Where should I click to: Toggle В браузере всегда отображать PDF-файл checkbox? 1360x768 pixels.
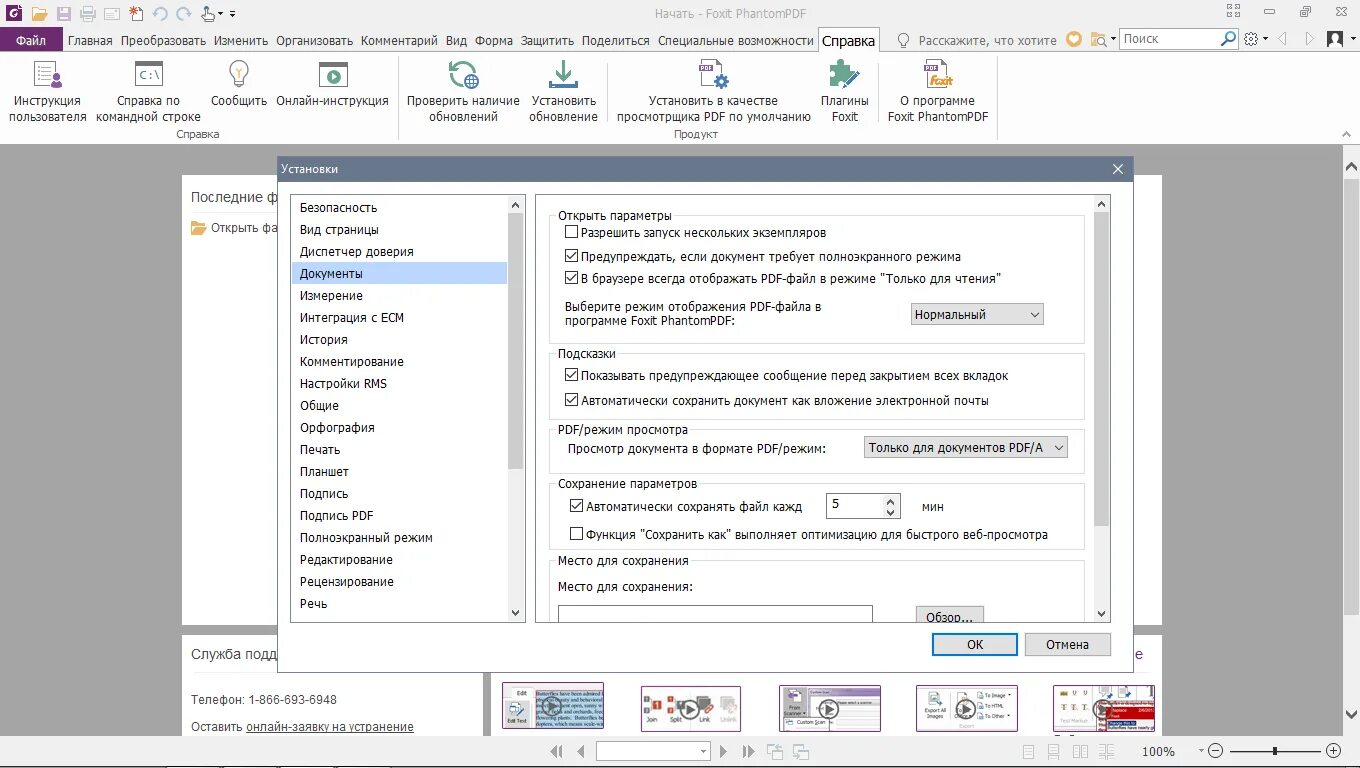[572, 278]
